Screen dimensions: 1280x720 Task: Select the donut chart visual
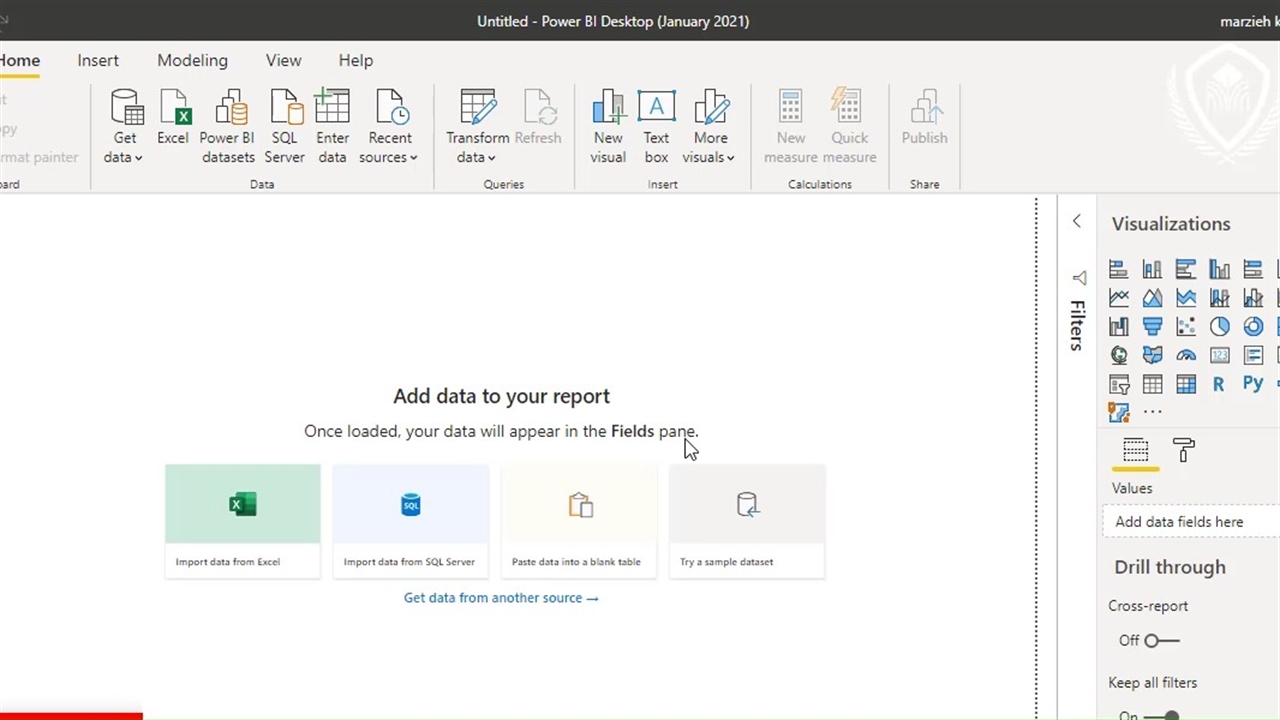1253,327
